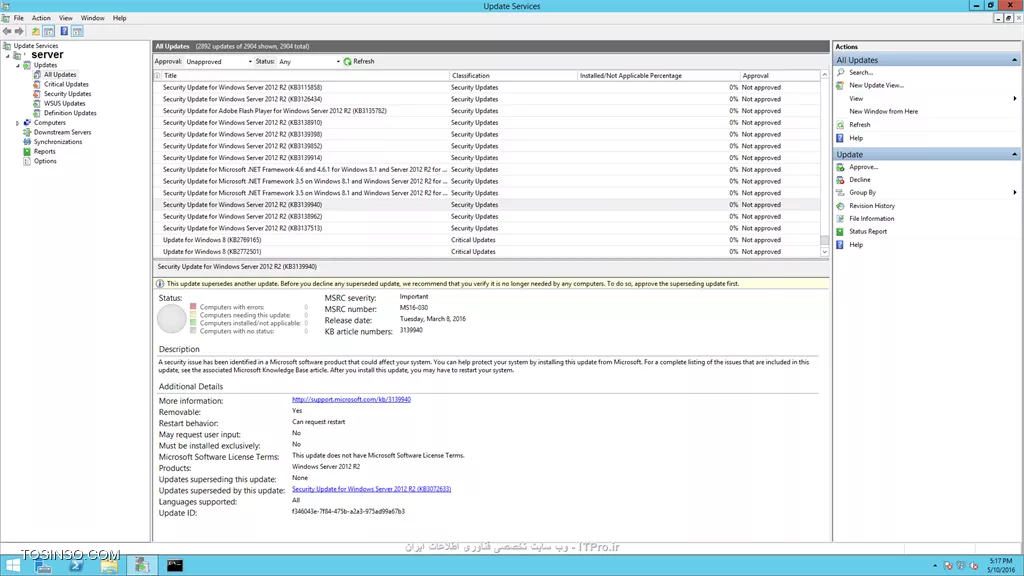Click the Revision History icon

tap(840, 206)
